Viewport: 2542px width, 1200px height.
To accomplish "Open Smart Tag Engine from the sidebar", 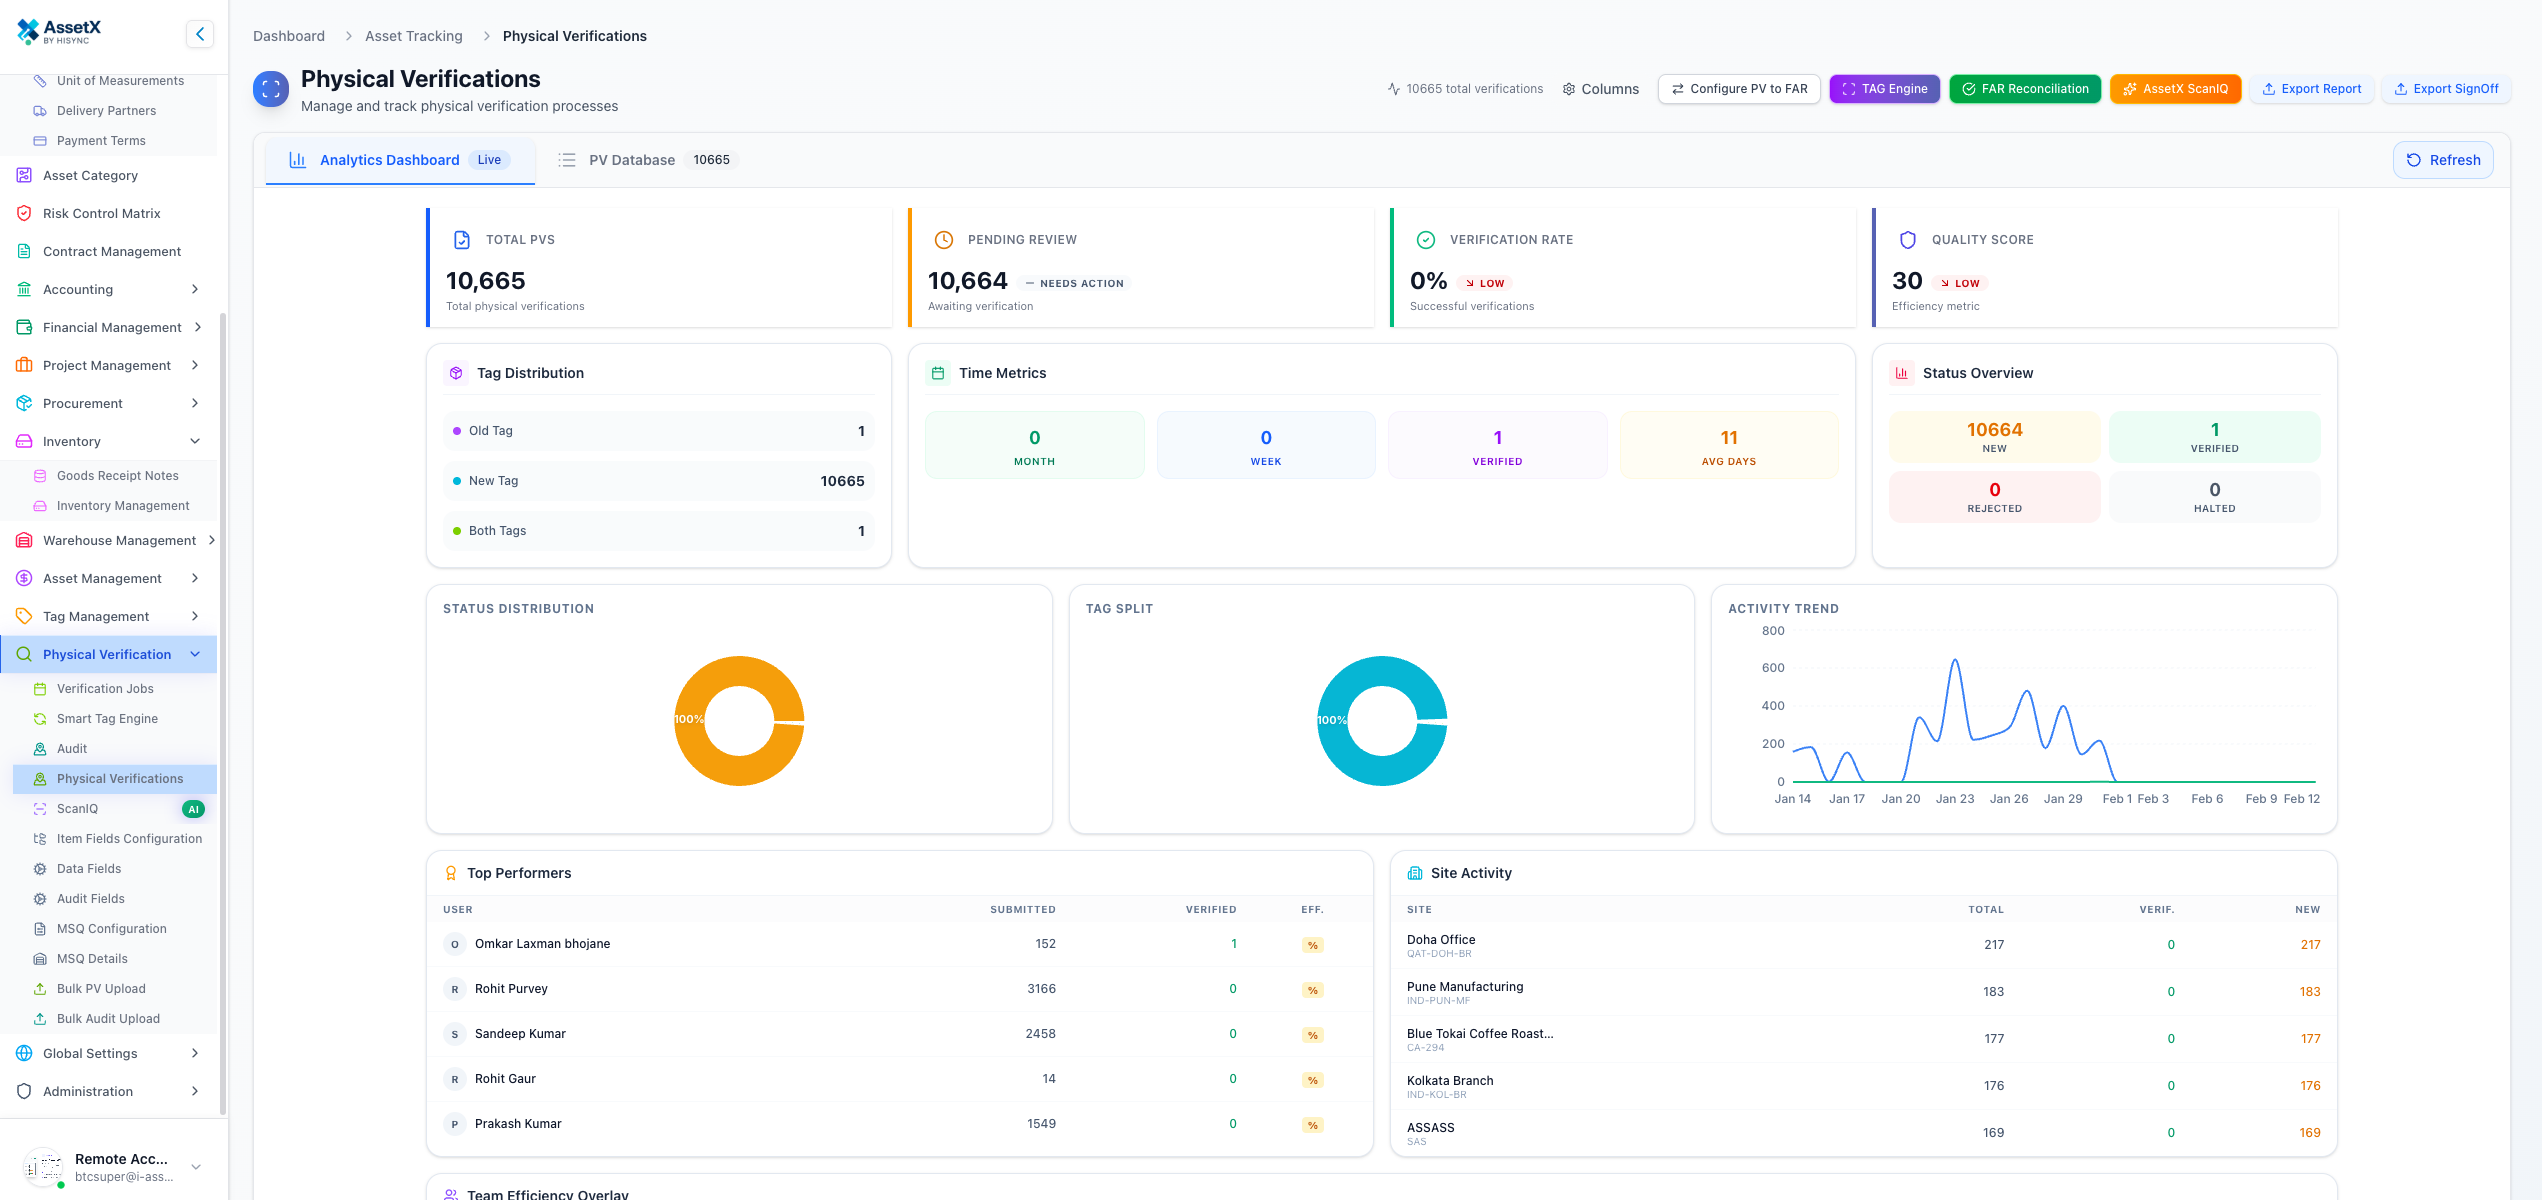I will click(107, 718).
